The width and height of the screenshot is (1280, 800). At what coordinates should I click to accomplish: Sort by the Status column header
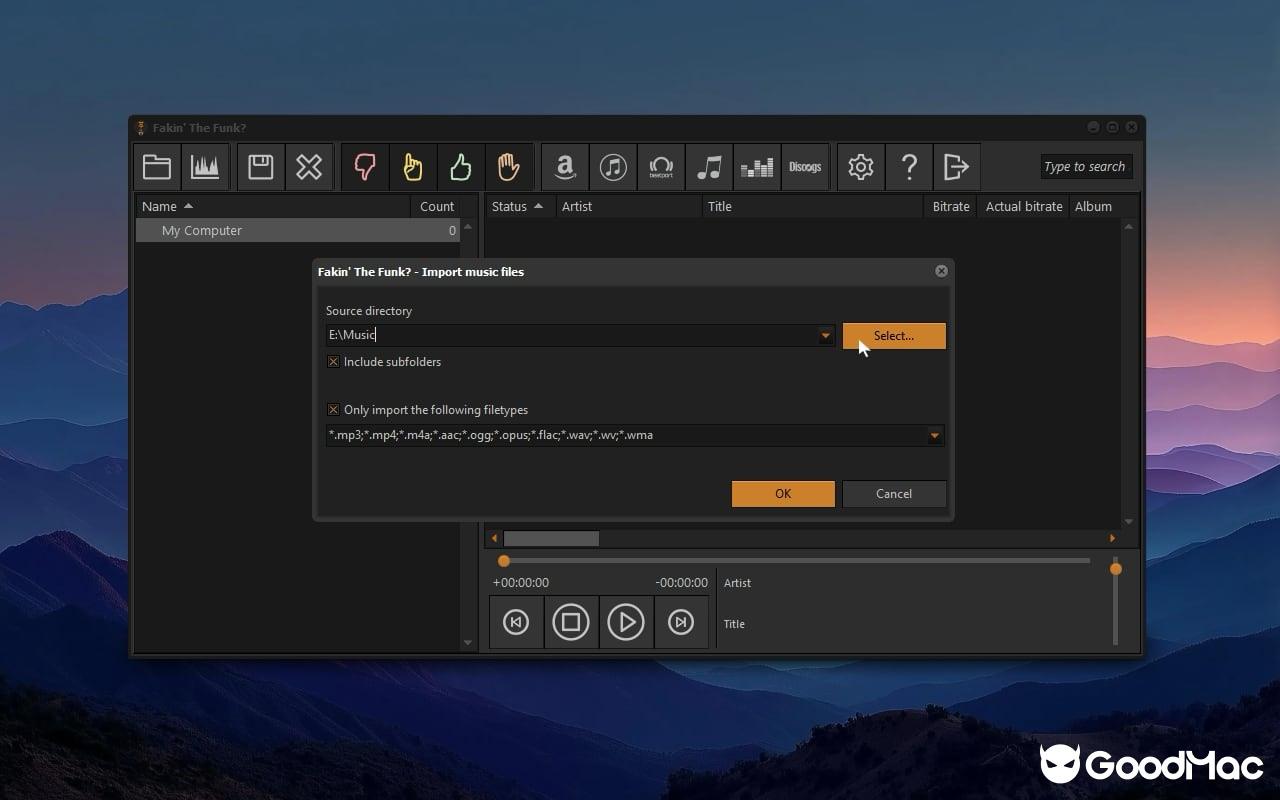[520, 206]
